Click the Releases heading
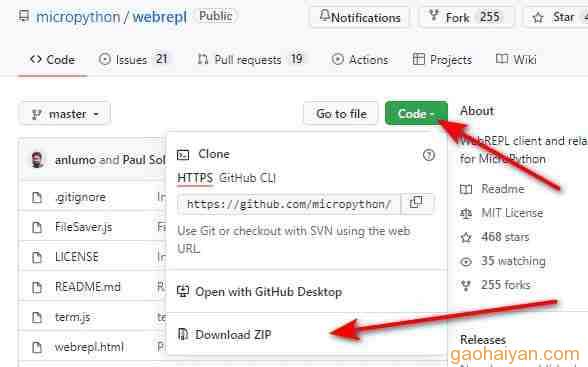This screenshot has height=367, width=588. tap(483, 340)
